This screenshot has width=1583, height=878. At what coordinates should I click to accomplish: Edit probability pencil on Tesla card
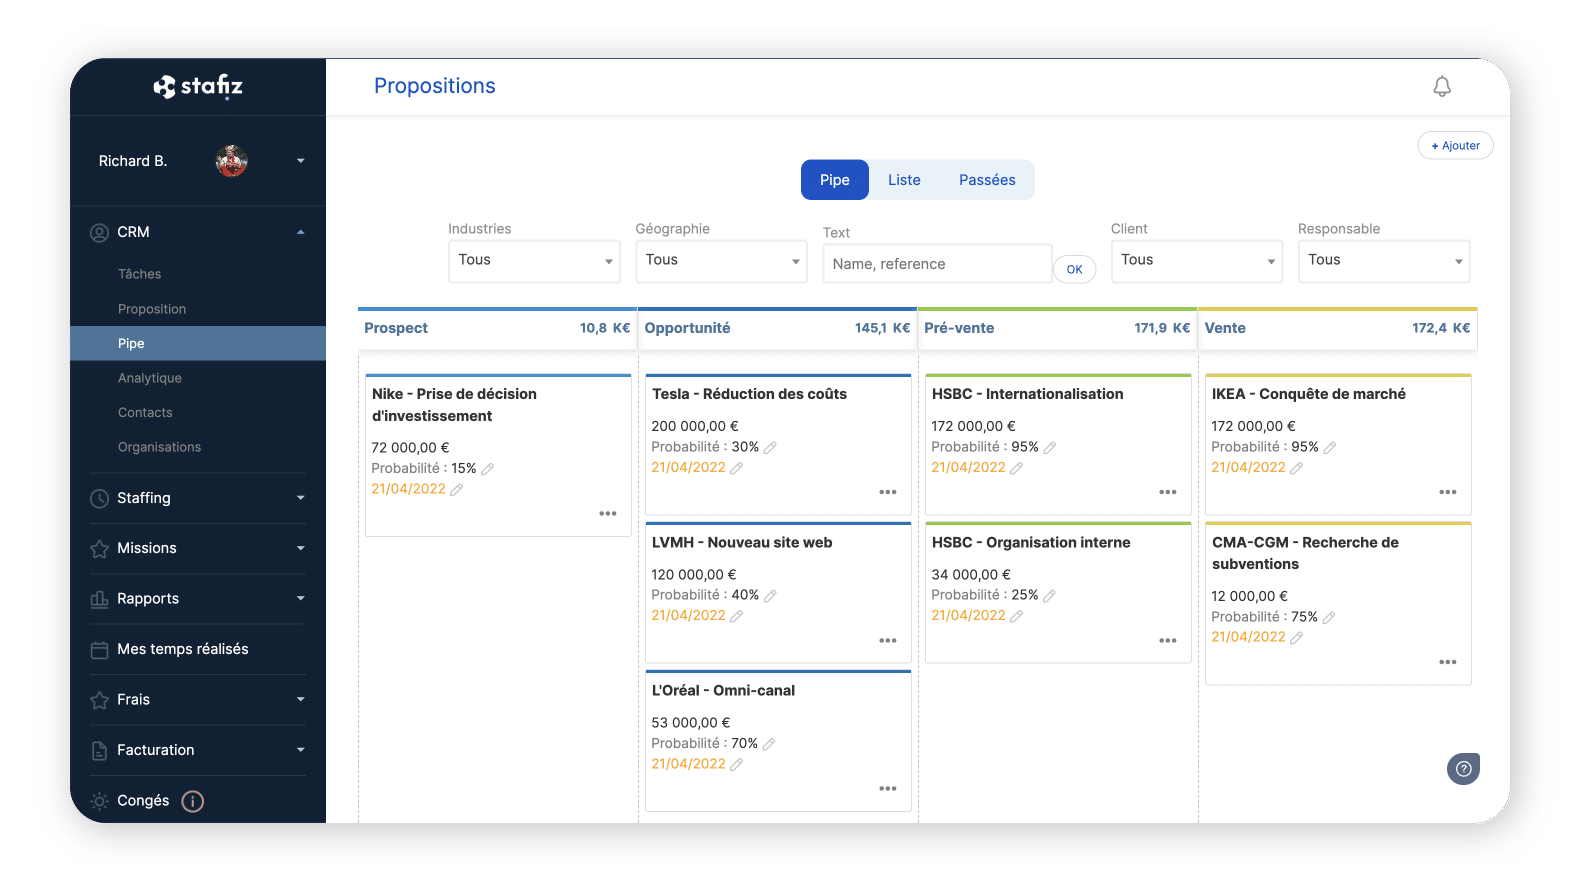(x=770, y=447)
